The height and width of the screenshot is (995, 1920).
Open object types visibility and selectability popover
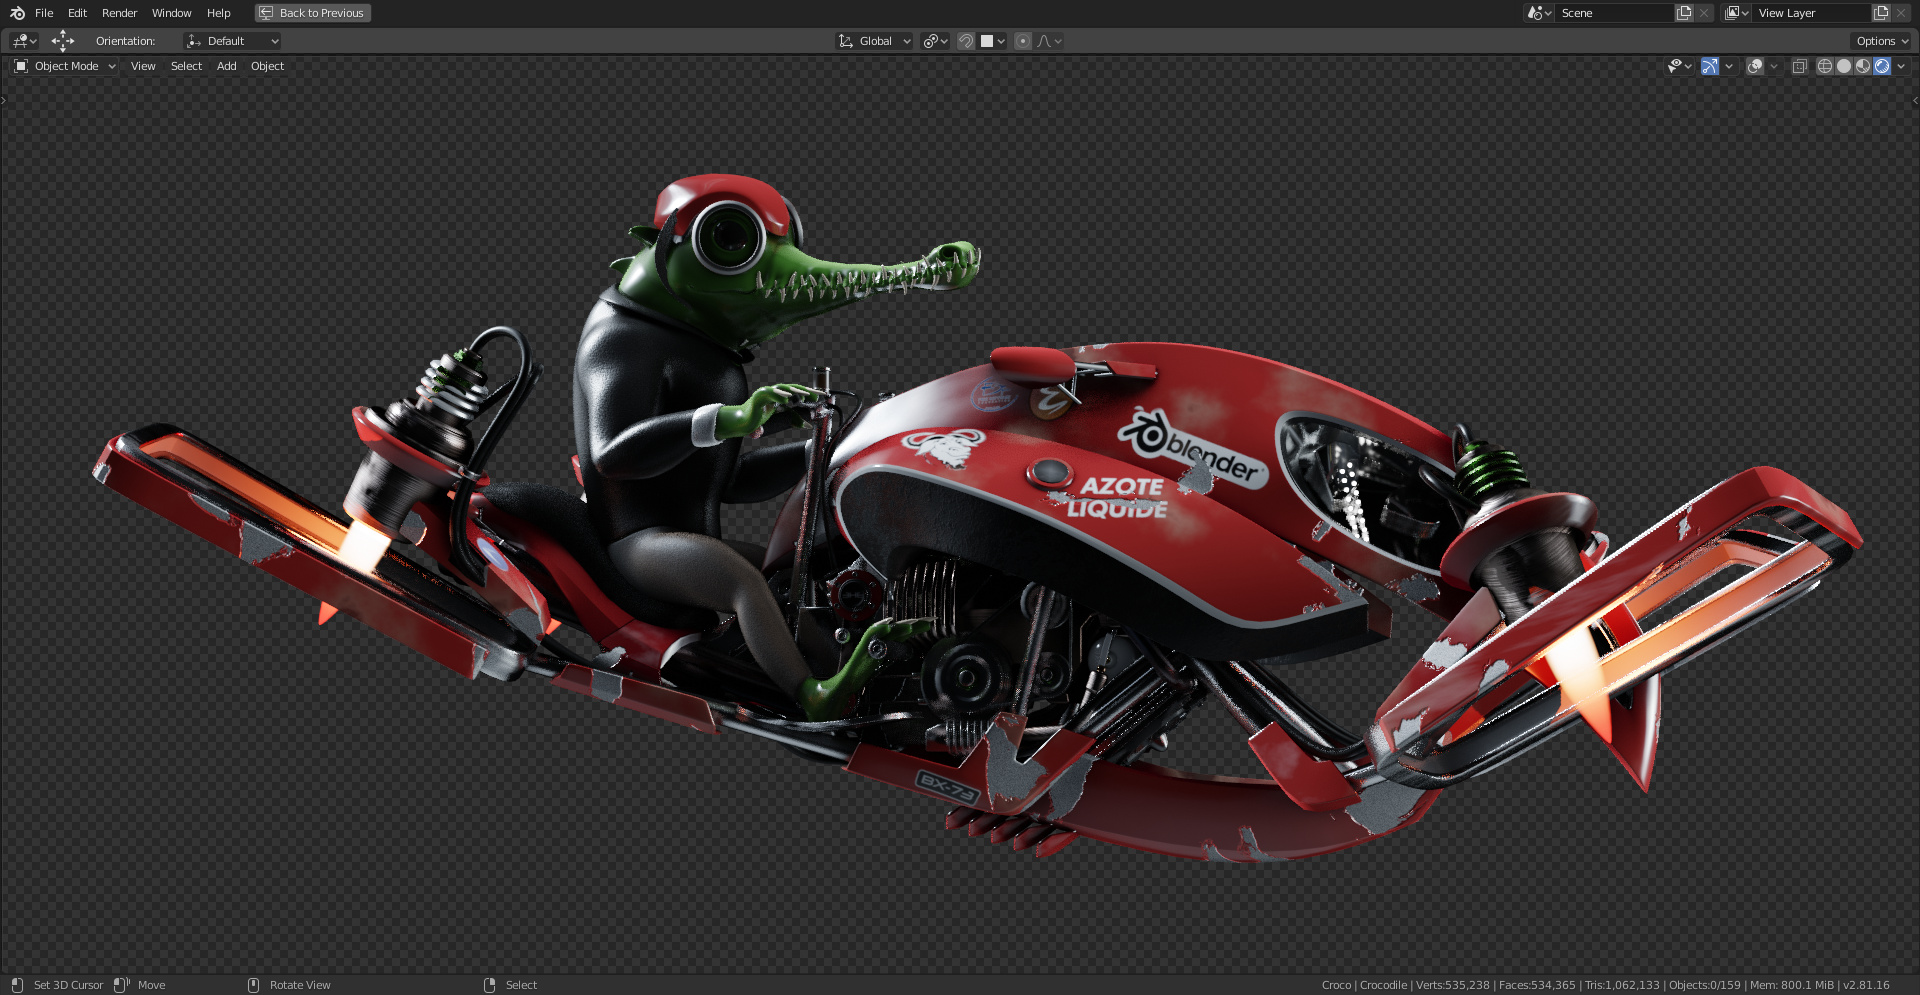[x=1679, y=66]
